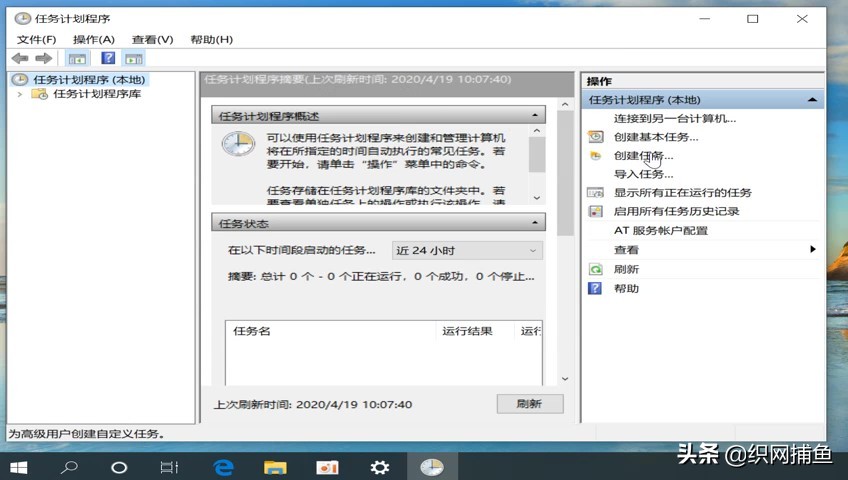The height and width of the screenshot is (480, 848).
Task: Click the center pane scroll-down arrow
Action: pyautogui.click(x=565, y=379)
